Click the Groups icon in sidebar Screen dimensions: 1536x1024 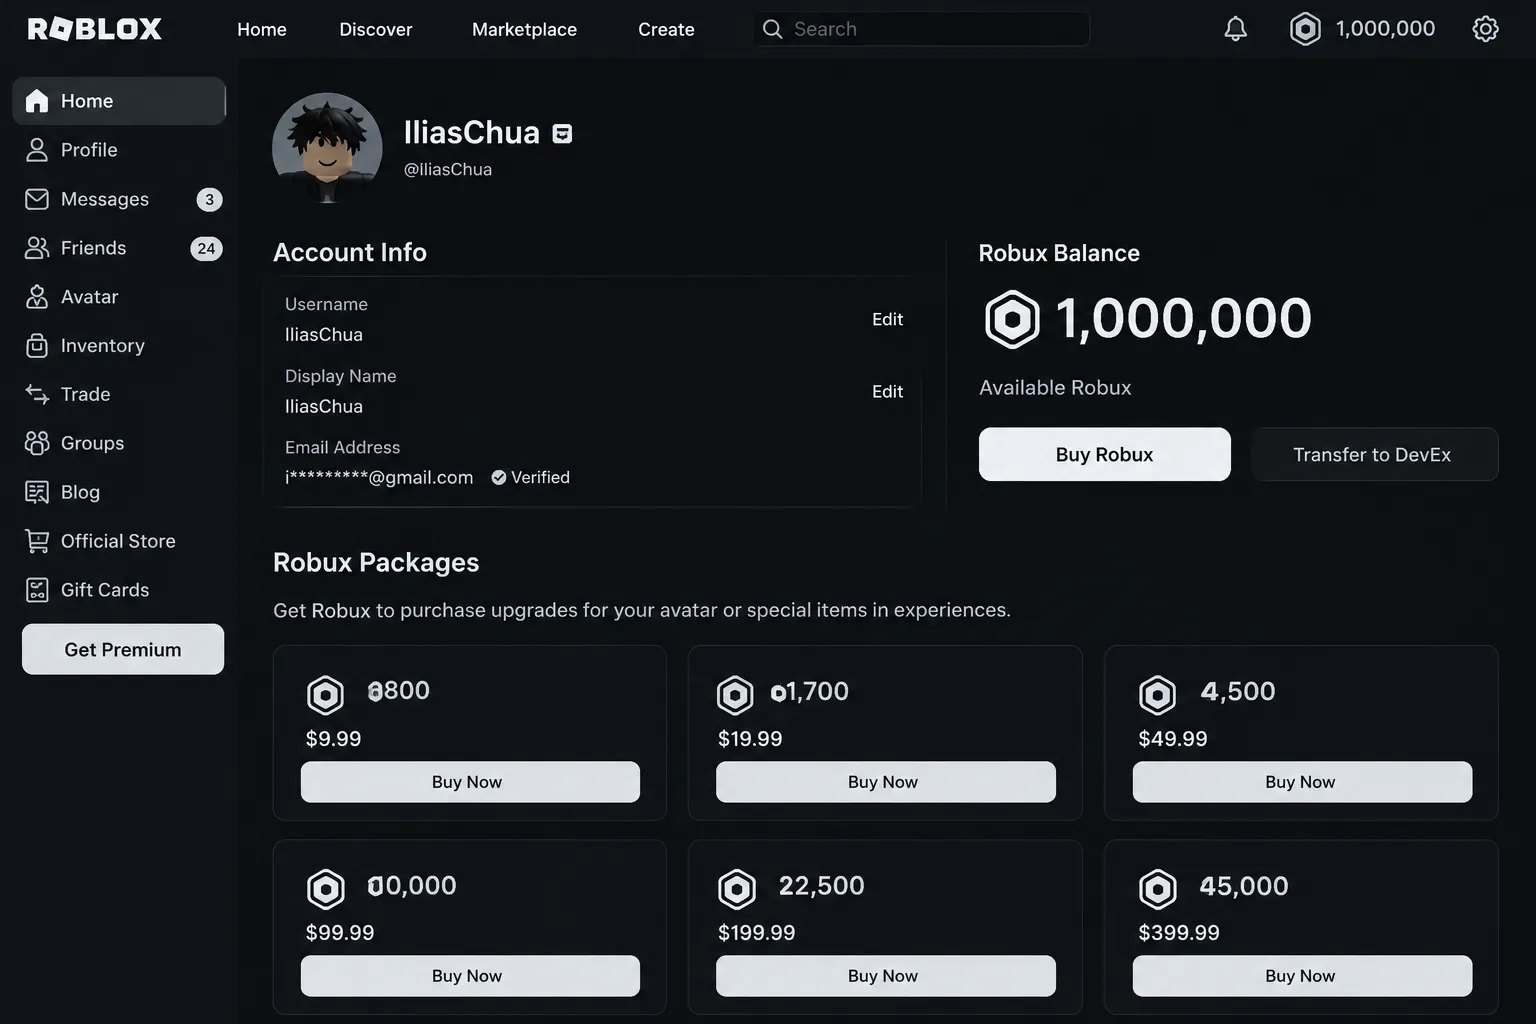coord(37,443)
